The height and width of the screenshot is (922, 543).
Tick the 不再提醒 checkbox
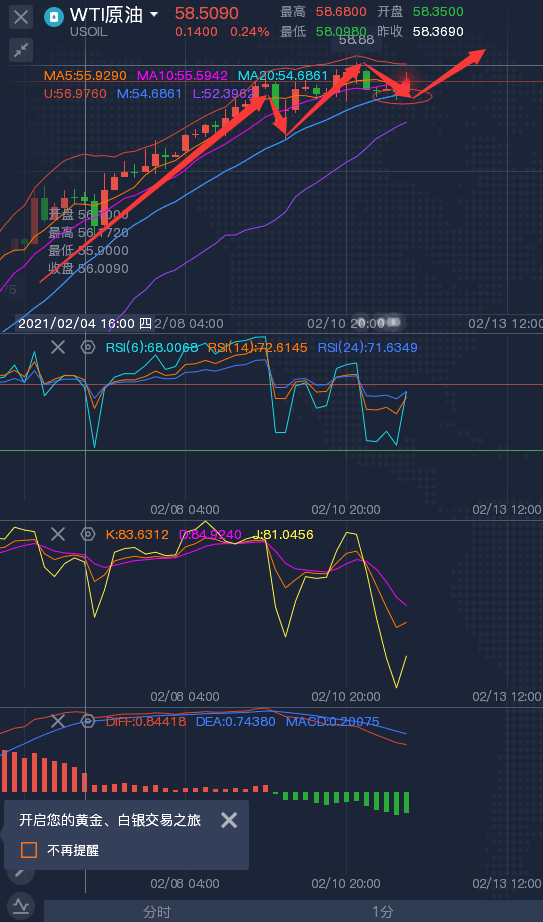pos(29,850)
